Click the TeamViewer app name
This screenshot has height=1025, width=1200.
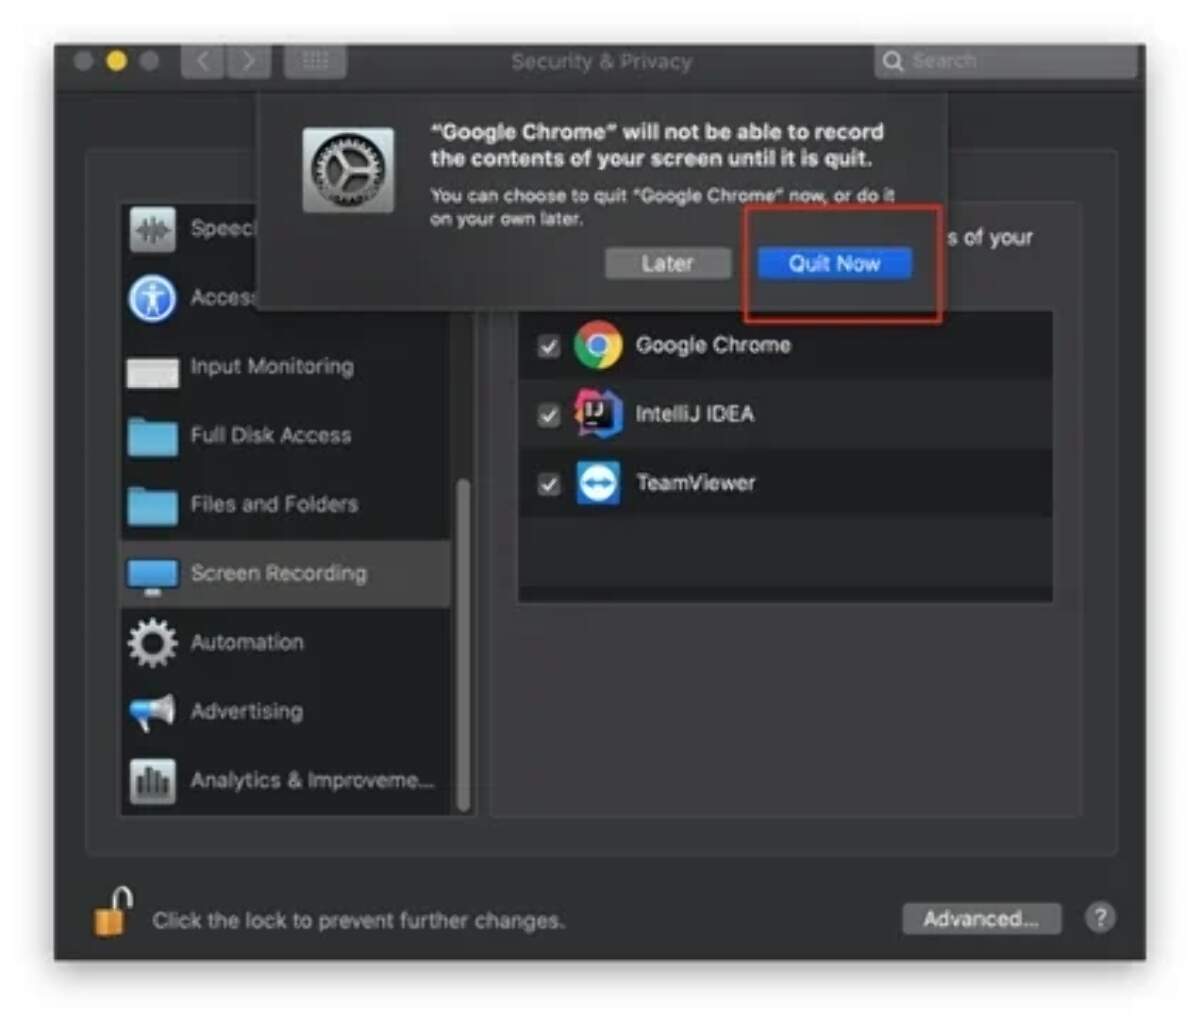click(x=696, y=483)
